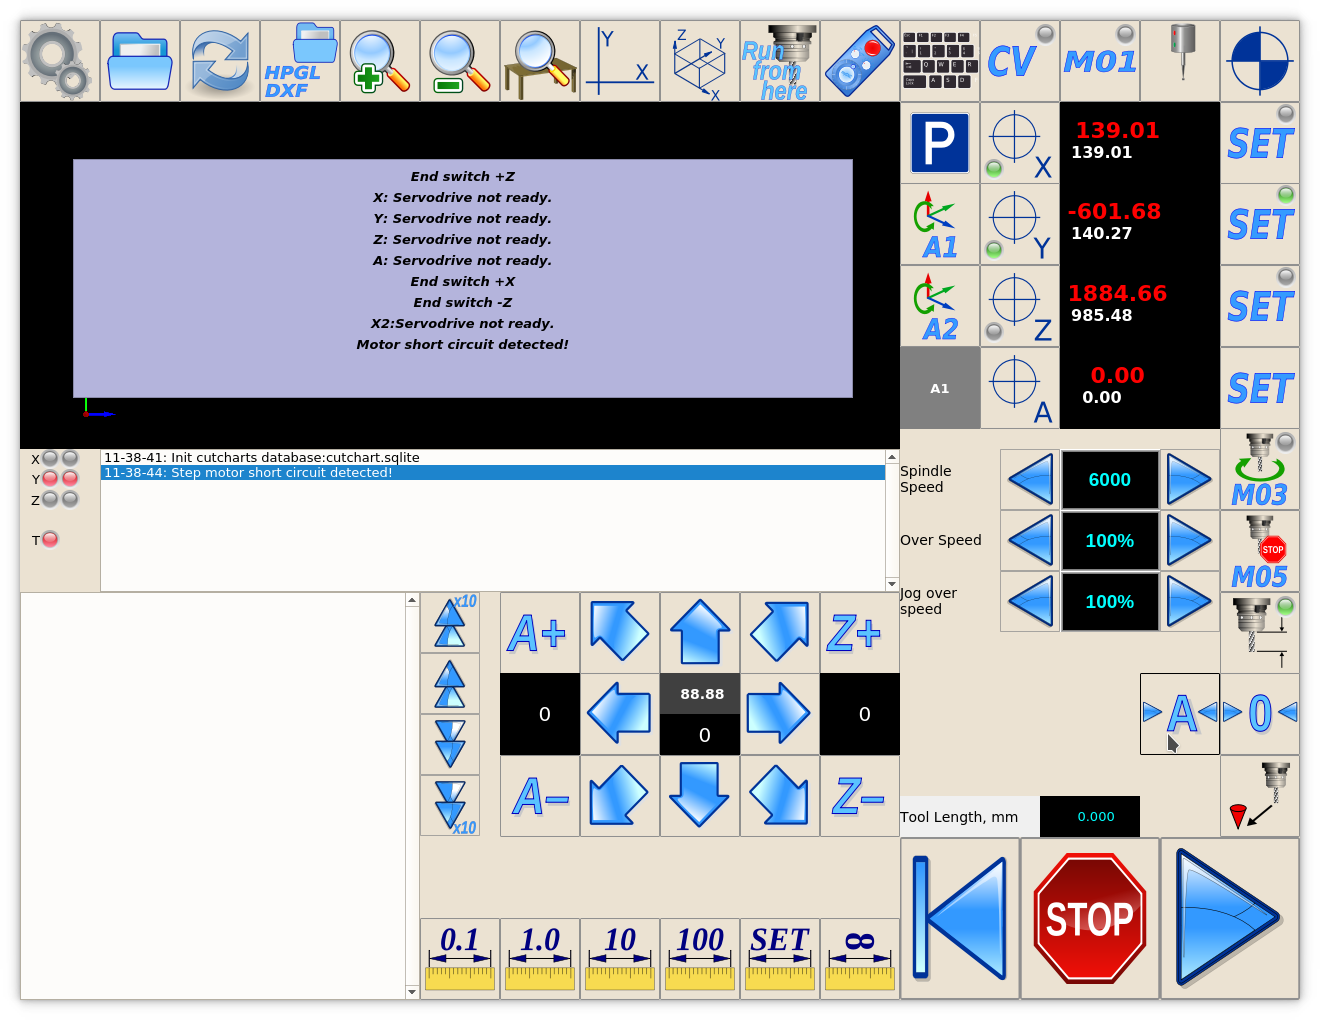Toggle spindle on with M03
Screen dimensions: 1320x1020
pos(1259,470)
